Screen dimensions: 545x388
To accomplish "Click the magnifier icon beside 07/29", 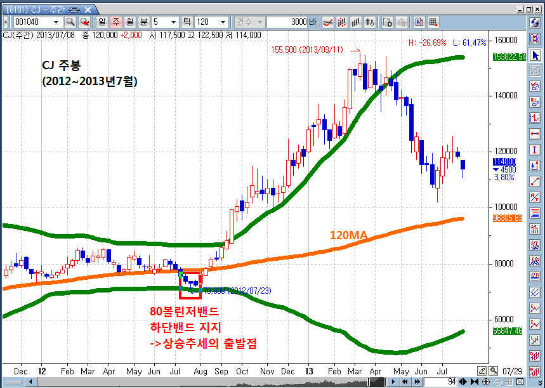I will click(x=493, y=371).
